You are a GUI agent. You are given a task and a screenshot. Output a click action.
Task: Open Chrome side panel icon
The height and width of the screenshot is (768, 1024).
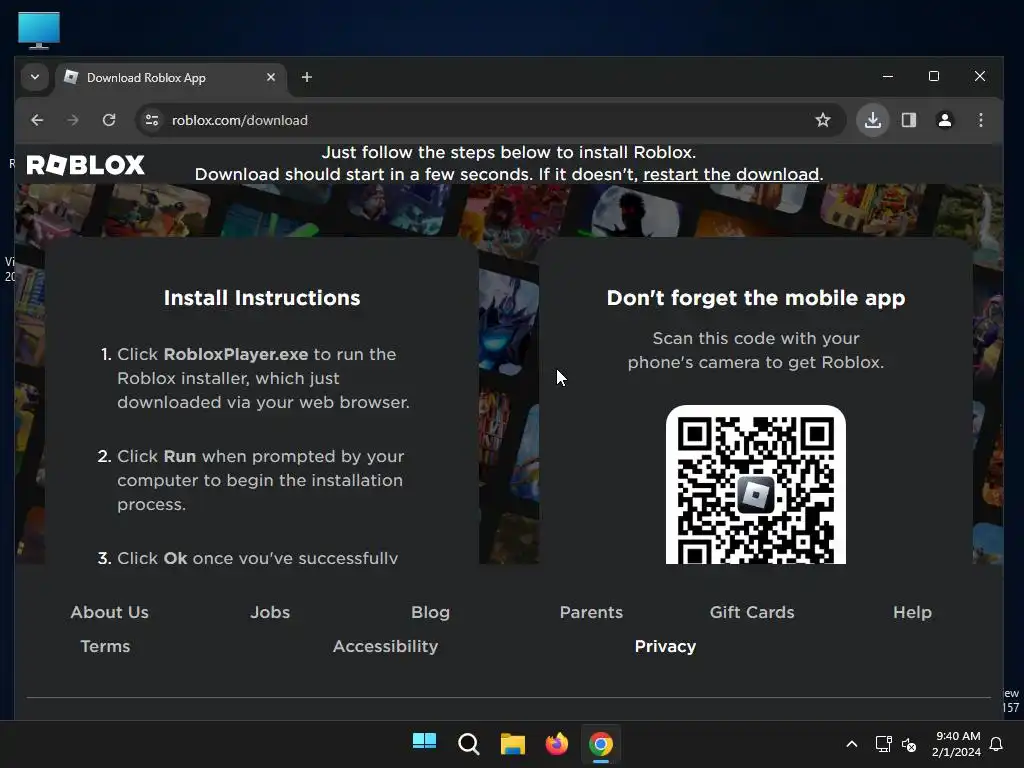(908, 120)
